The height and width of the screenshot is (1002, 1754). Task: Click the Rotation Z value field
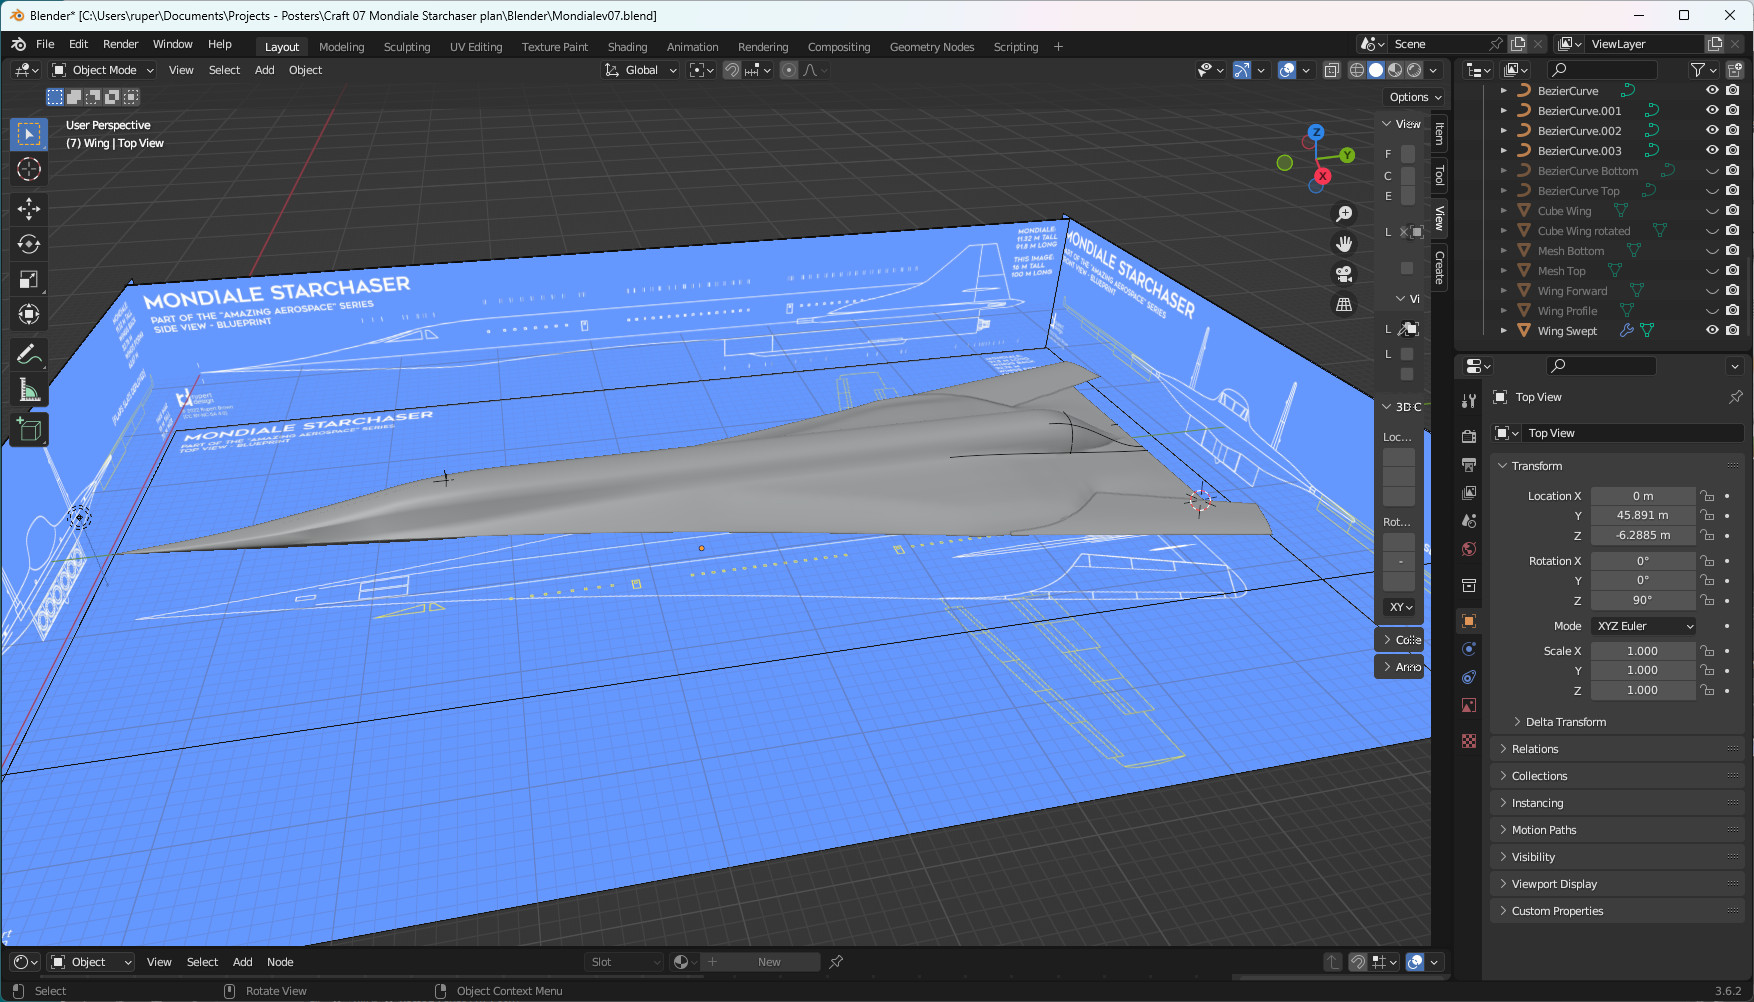coord(1643,600)
